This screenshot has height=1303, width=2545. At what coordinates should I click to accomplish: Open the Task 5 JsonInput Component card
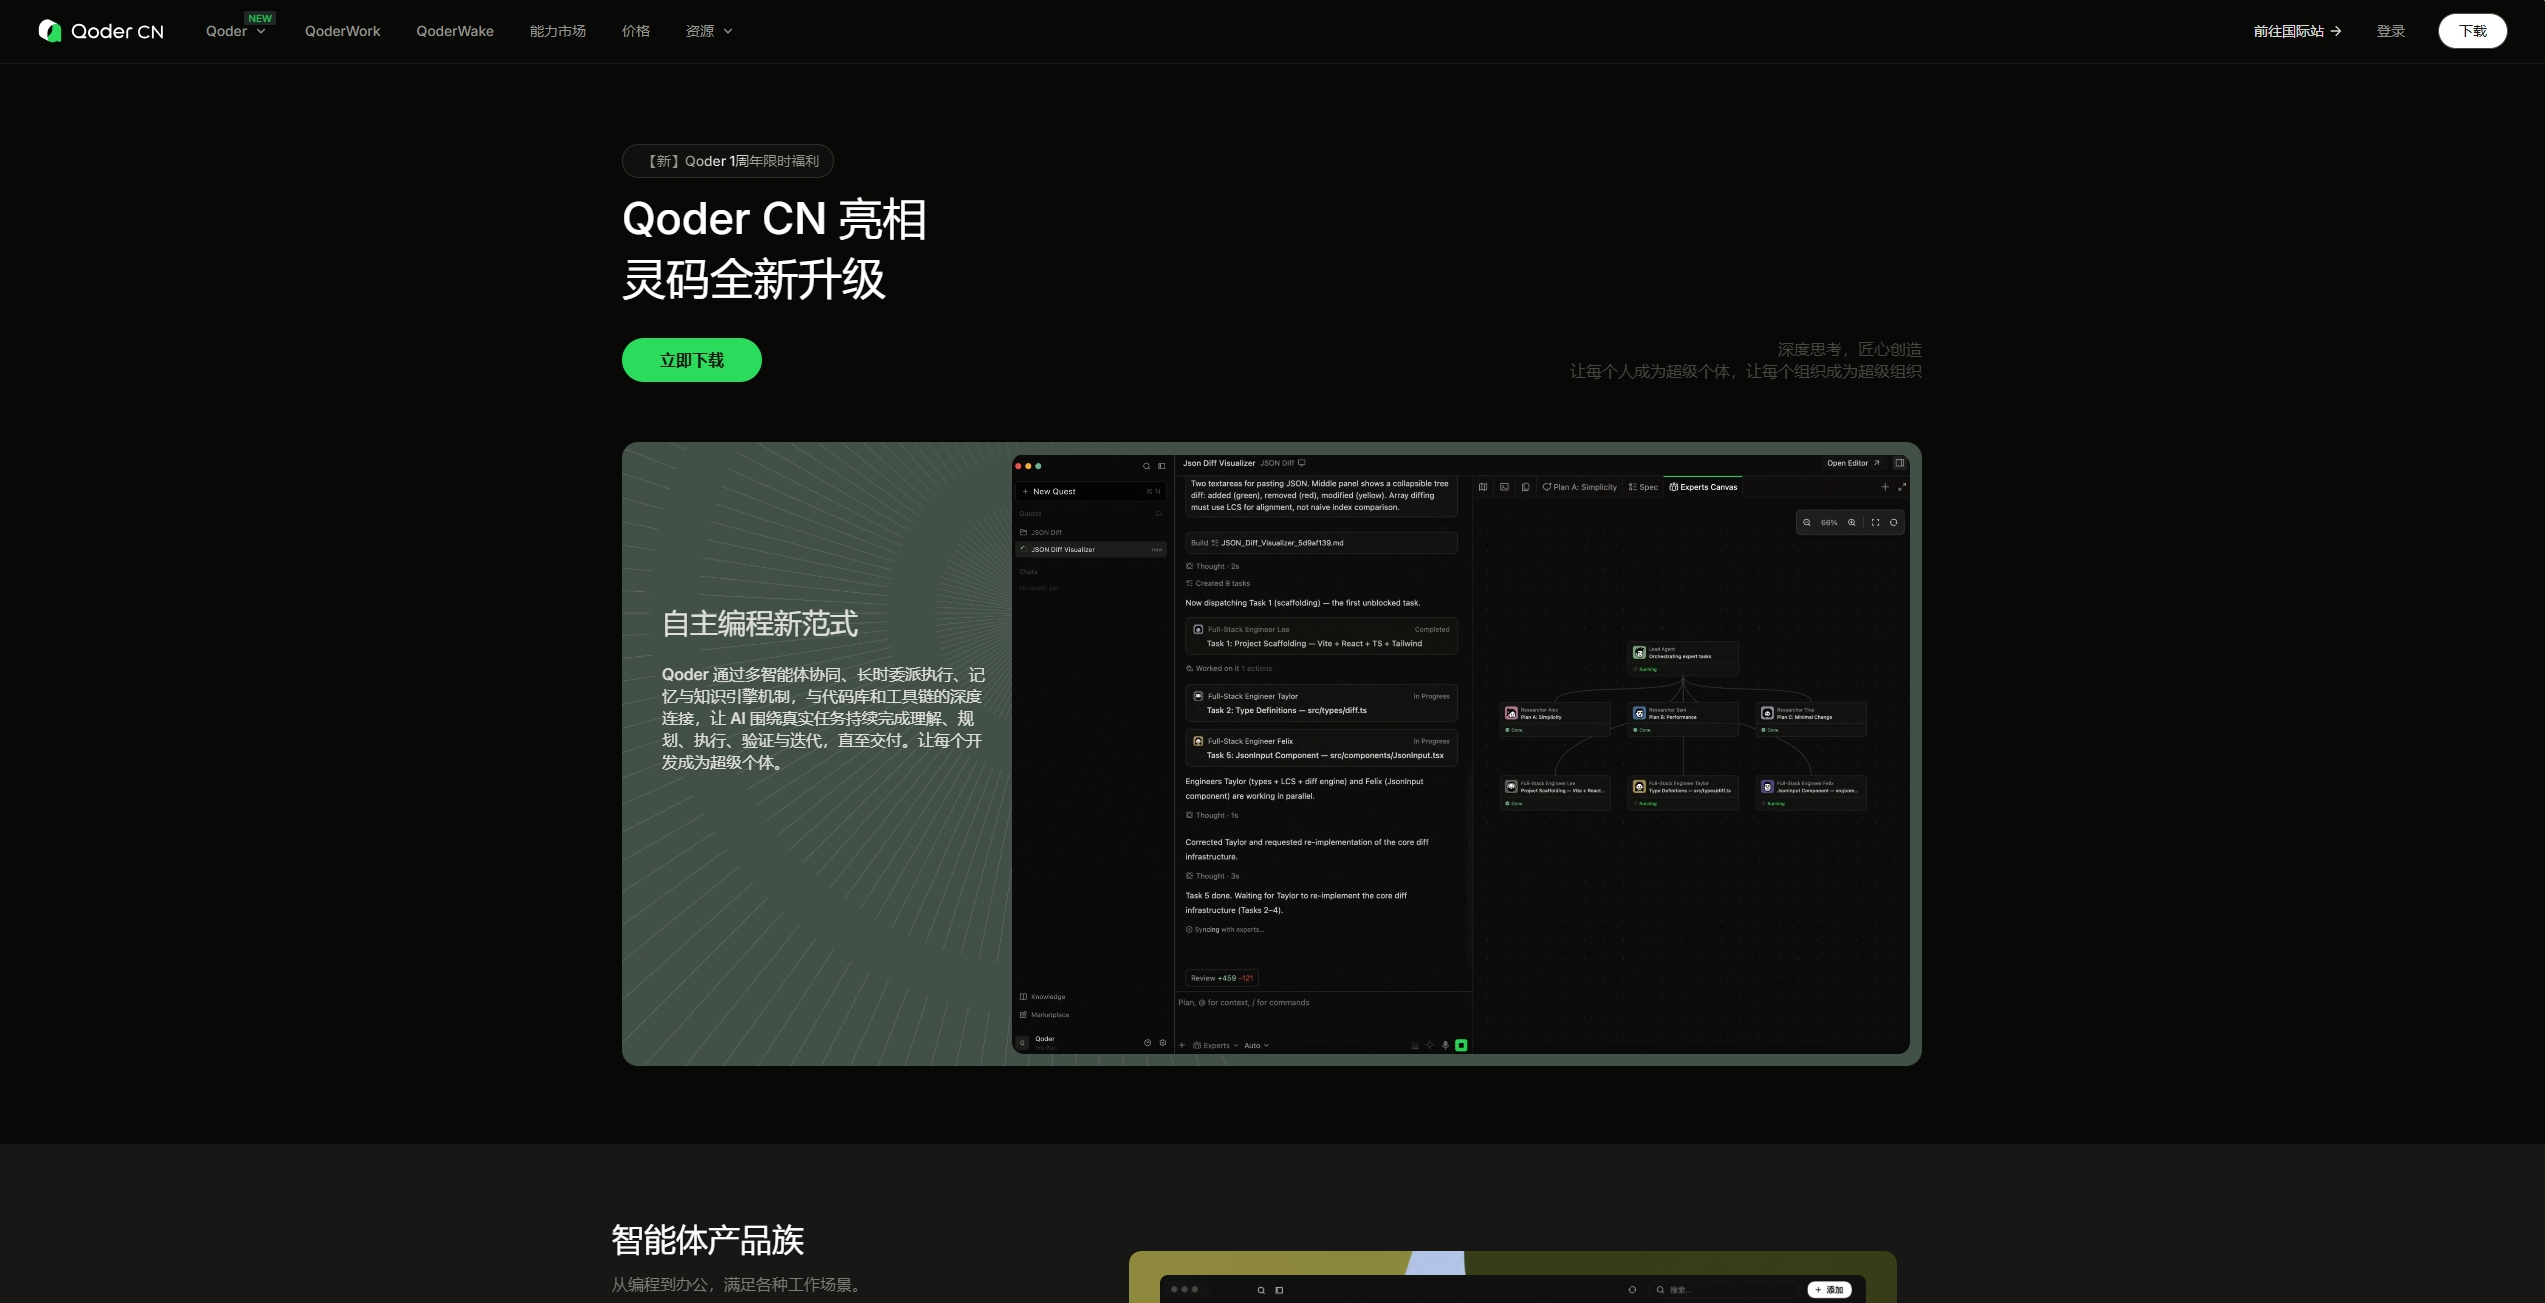click(x=1321, y=748)
